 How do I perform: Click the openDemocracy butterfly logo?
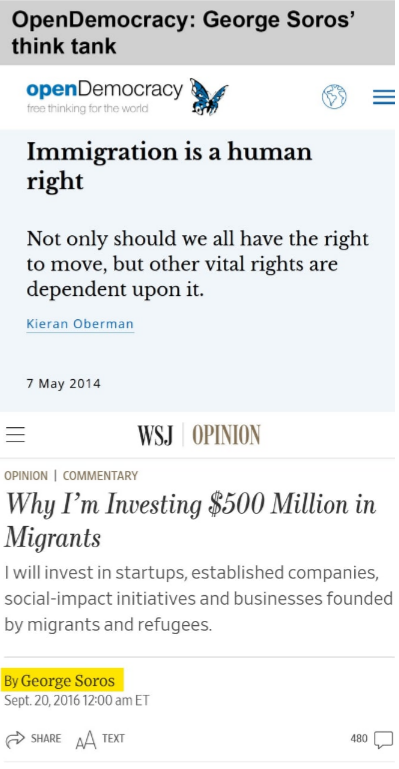pyautogui.click(x=208, y=97)
